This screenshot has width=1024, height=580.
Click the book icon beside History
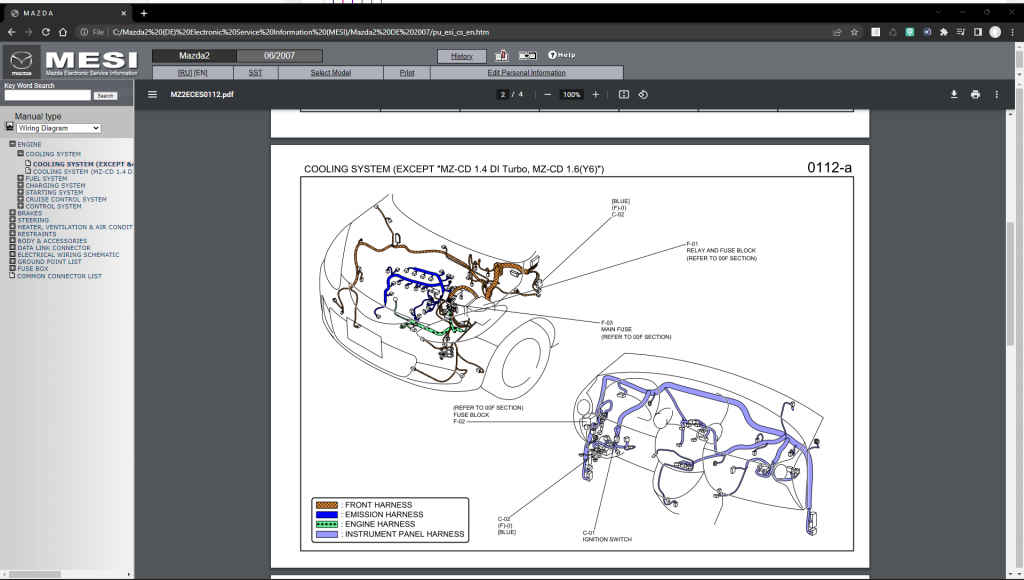pos(501,55)
